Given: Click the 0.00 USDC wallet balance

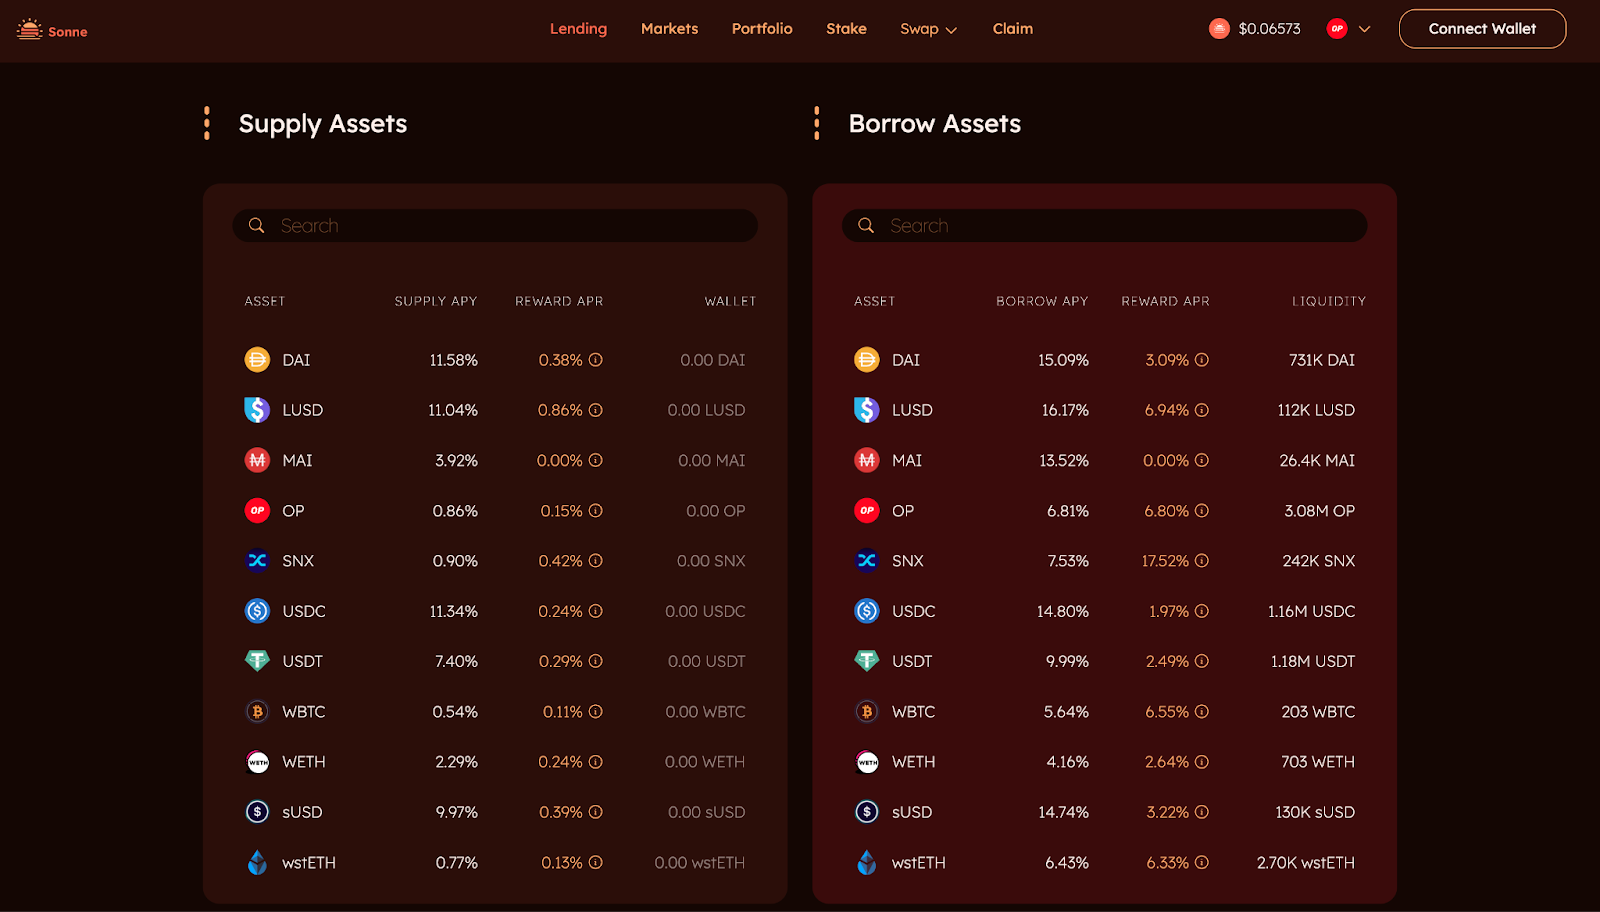Looking at the screenshot, I should click(x=705, y=611).
